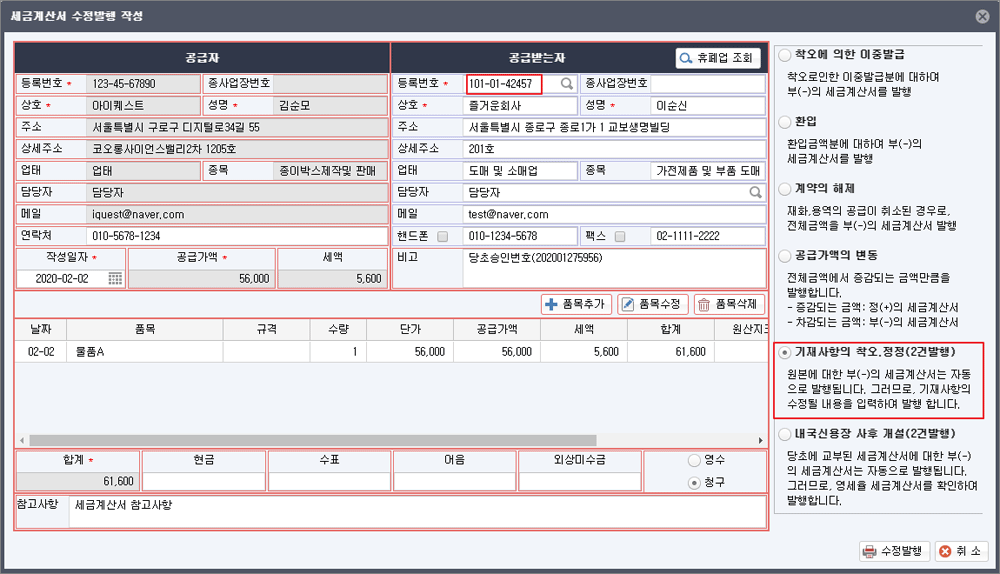The image size is (1000, 574).
Task: Click the search icon in registration number field
Action: pyautogui.click(x=566, y=84)
